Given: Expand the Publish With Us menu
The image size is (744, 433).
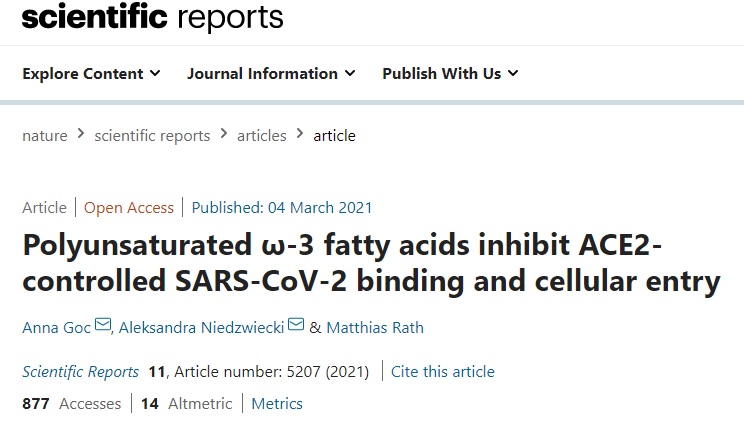Looking at the screenshot, I should pyautogui.click(x=450, y=73).
